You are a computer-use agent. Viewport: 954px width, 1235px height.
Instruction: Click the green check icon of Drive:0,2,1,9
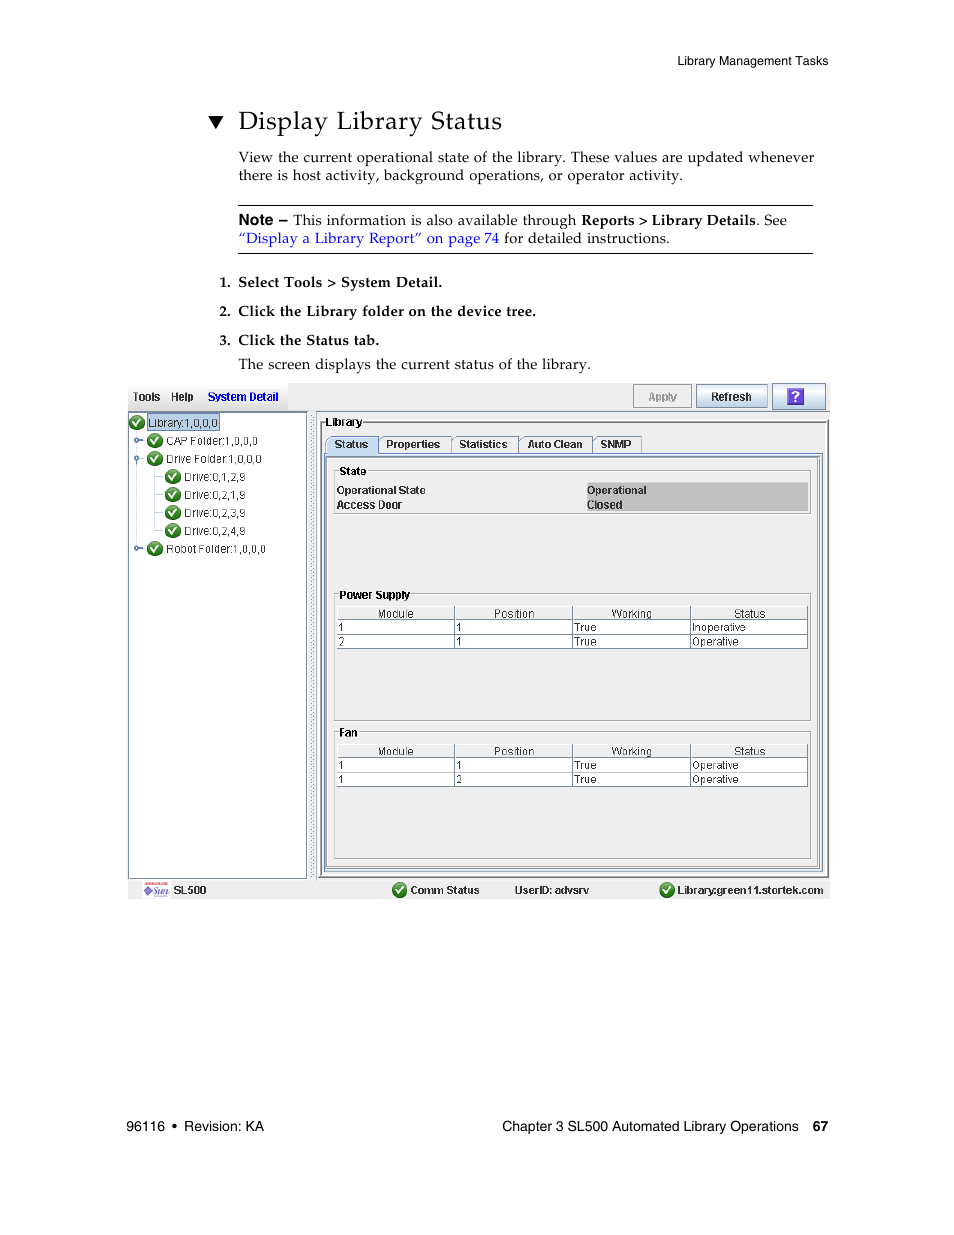pyautogui.click(x=173, y=495)
